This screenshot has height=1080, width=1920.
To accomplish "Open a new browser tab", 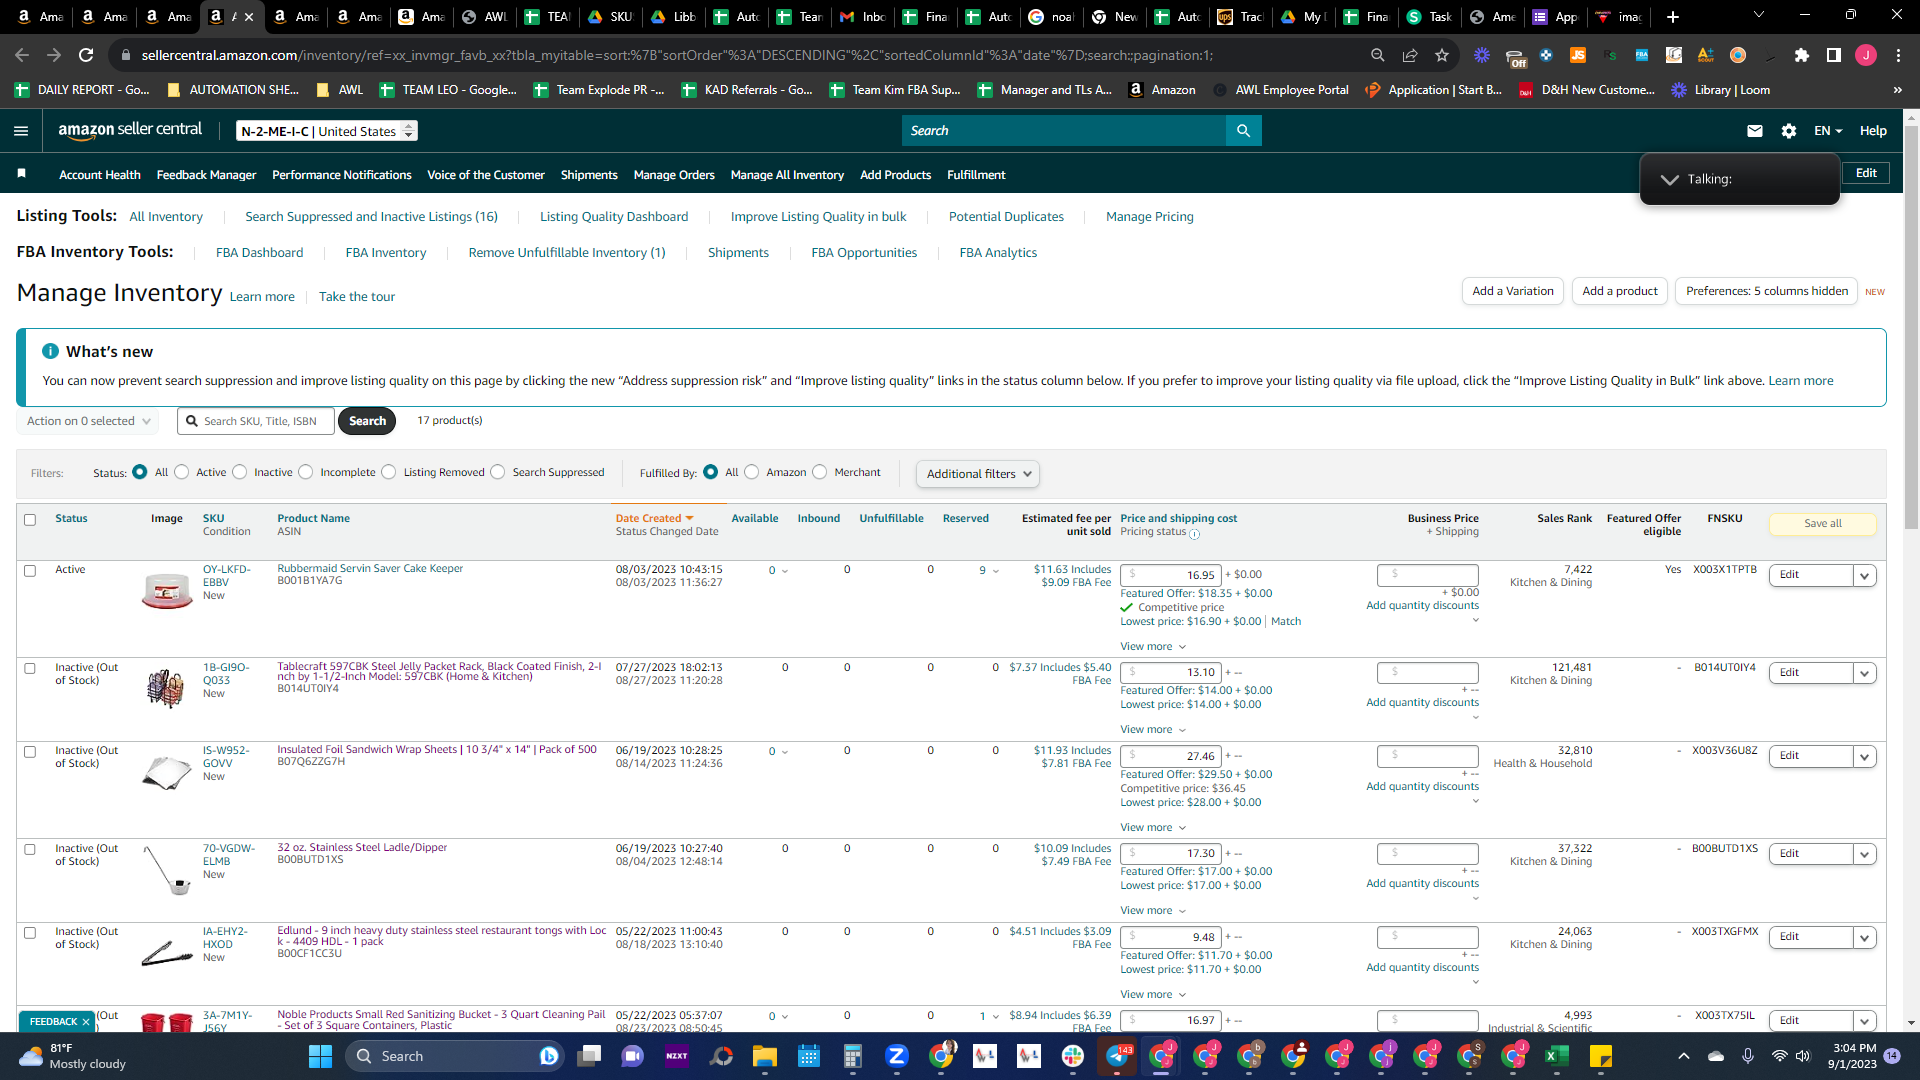I will point(1673,17).
